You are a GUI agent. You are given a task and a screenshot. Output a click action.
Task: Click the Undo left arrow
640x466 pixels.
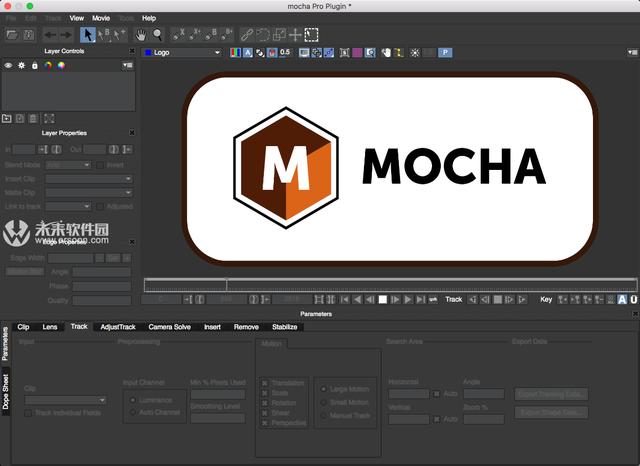coord(50,35)
